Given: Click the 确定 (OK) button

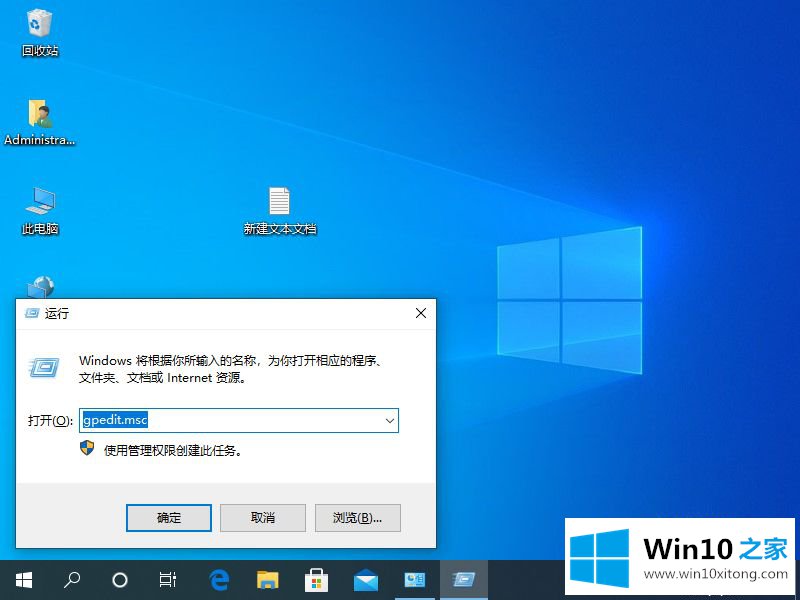Looking at the screenshot, I should click(169, 517).
